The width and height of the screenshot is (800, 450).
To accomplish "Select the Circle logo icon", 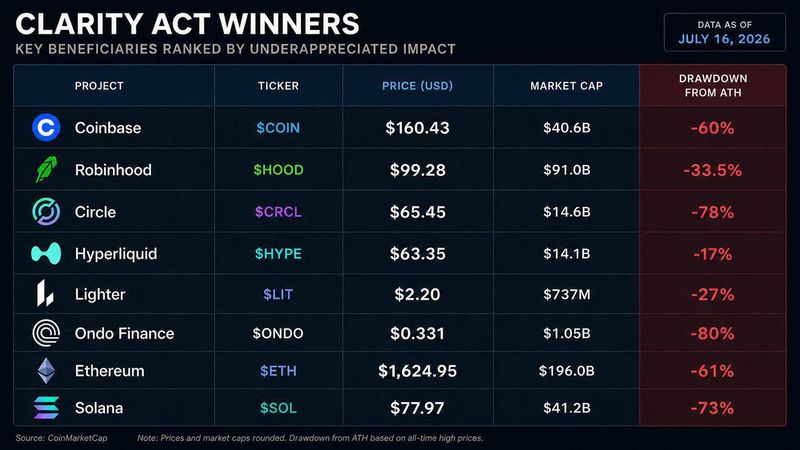I will [x=46, y=212].
